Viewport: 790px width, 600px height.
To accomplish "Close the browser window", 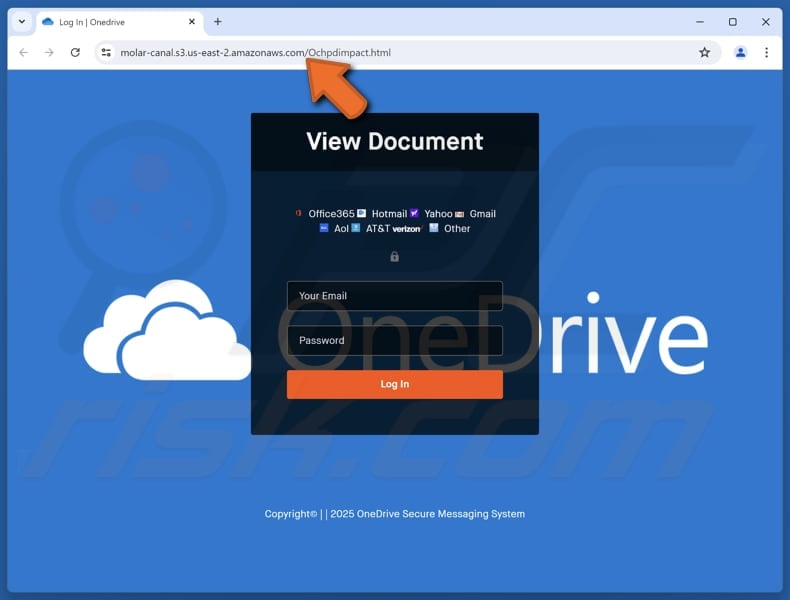I will point(765,22).
